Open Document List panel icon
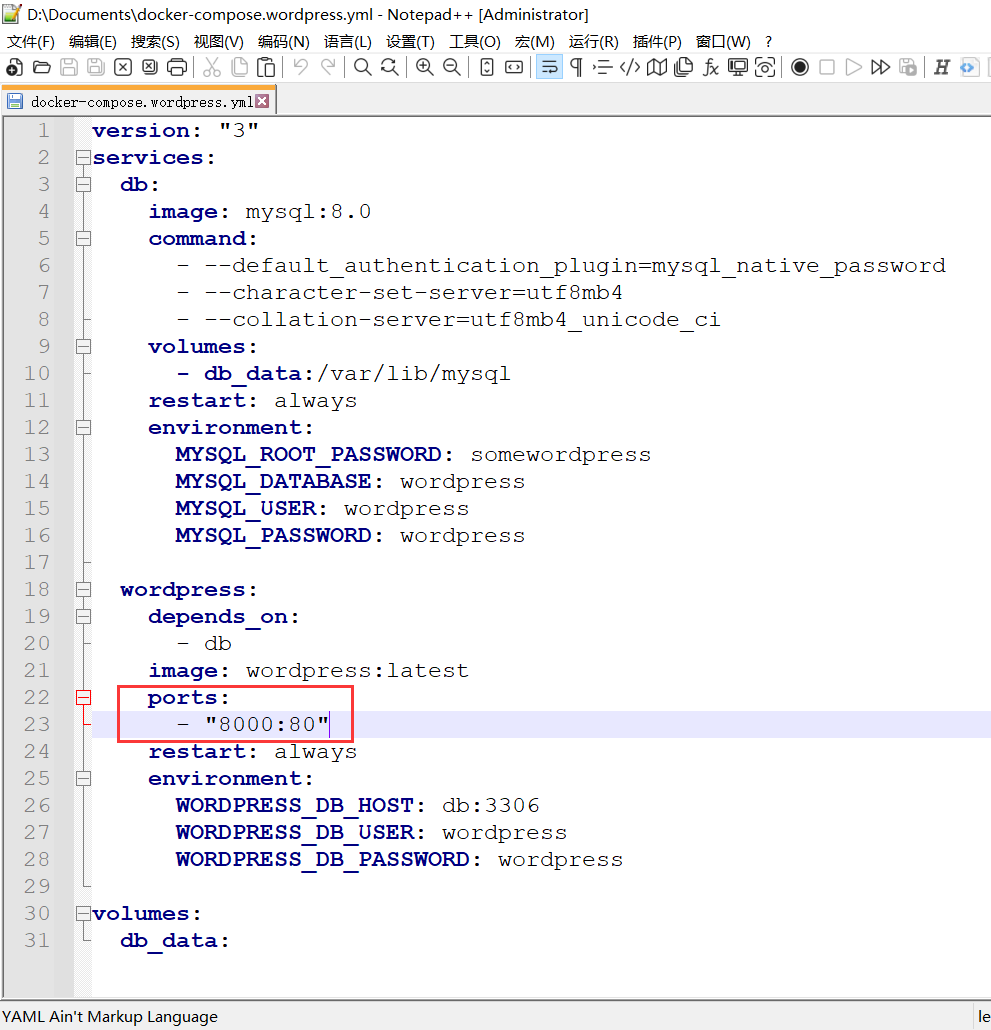The width and height of the screenshot is (991, 1030). pyautogui.click(x=684, y=67)
